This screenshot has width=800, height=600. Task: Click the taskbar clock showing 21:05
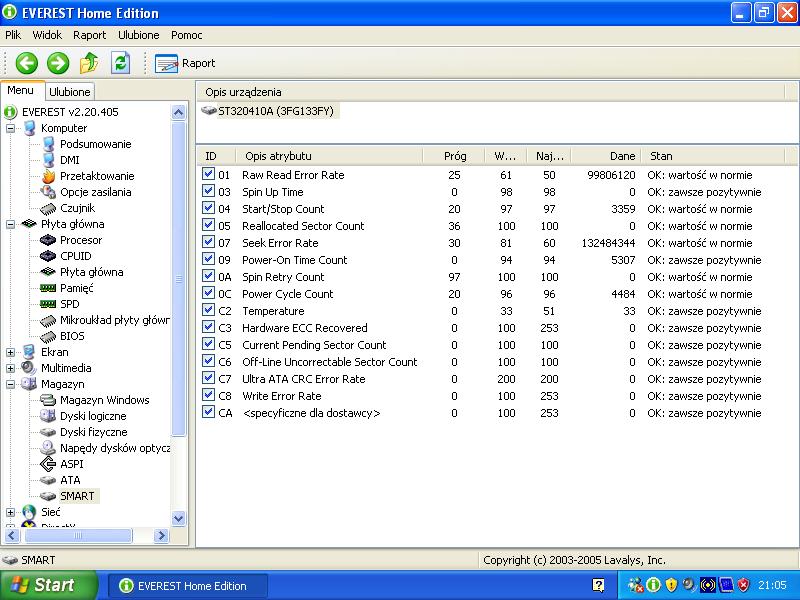772,585
